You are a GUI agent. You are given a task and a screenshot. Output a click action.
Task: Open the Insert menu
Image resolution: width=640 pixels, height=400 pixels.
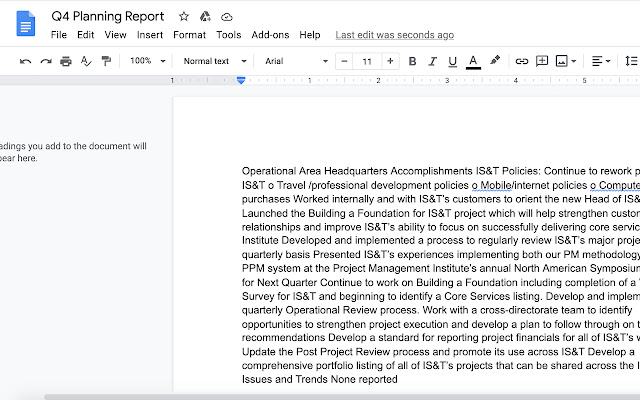click(150, 35)
